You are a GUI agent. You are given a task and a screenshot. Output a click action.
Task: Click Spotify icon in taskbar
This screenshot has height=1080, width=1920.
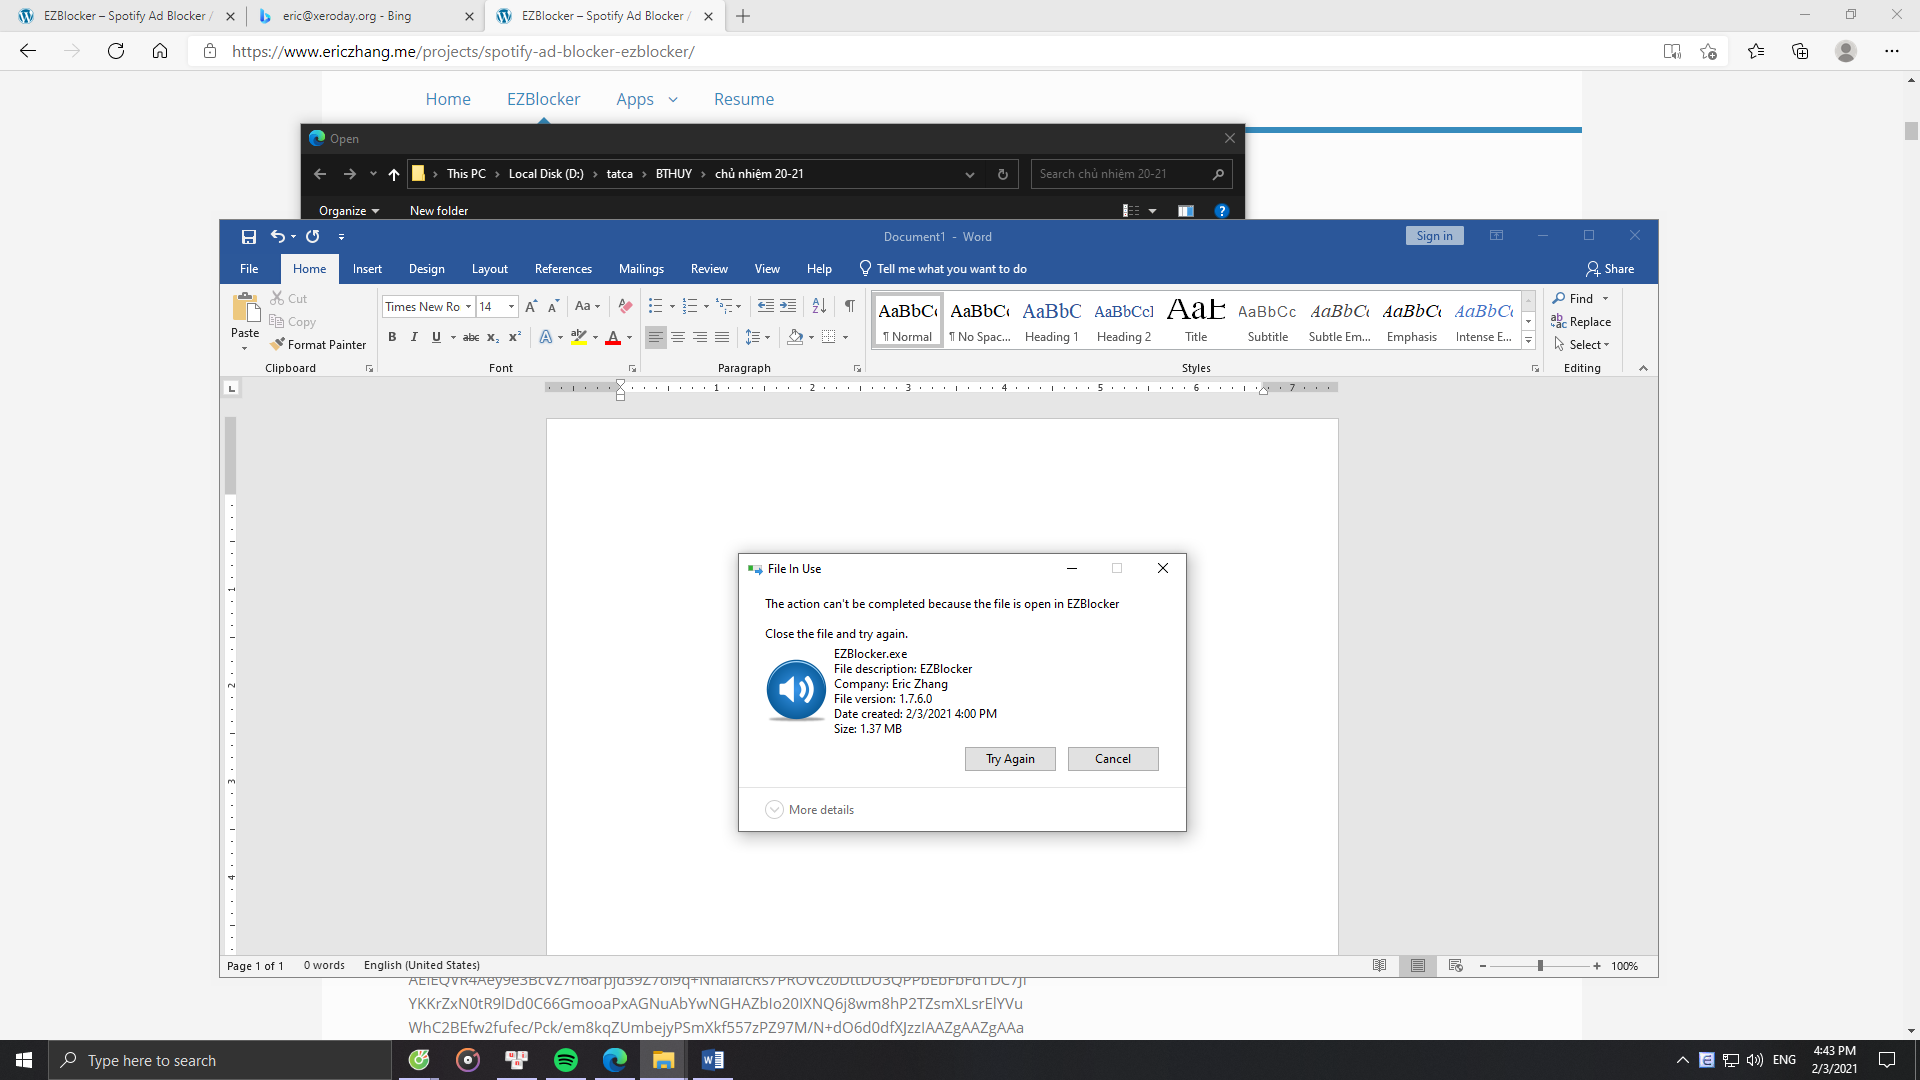(566, 1060)
